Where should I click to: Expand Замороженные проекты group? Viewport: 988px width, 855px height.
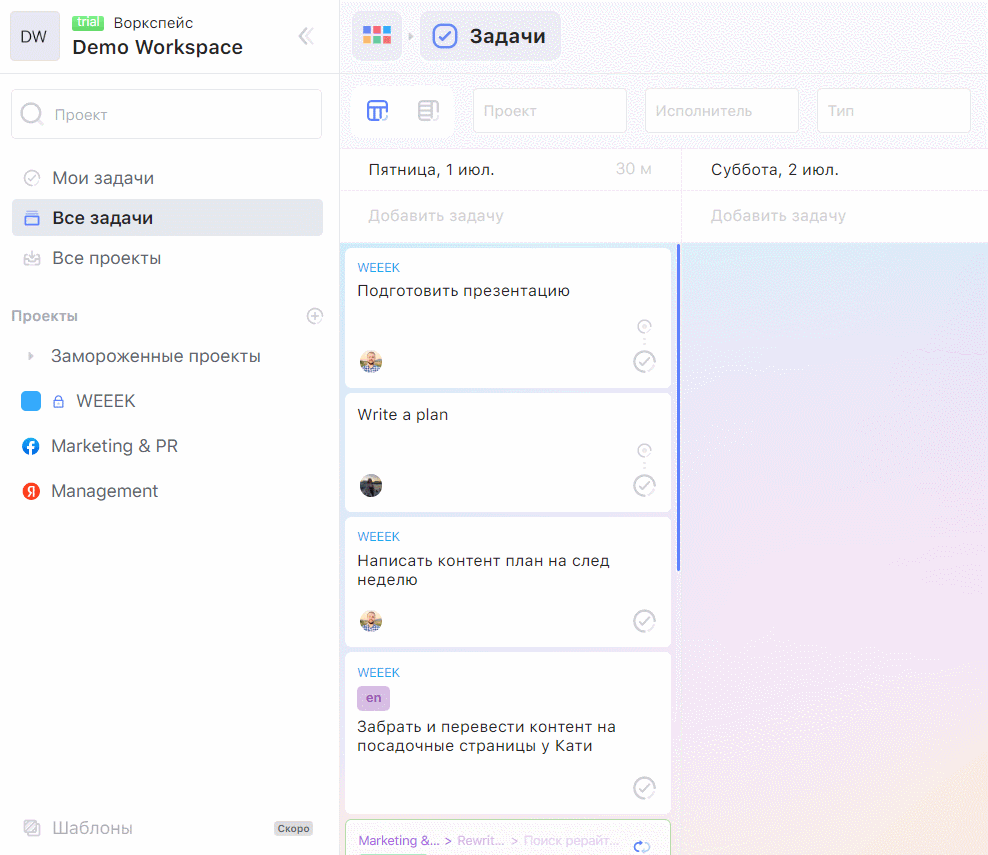coord(31,356)
